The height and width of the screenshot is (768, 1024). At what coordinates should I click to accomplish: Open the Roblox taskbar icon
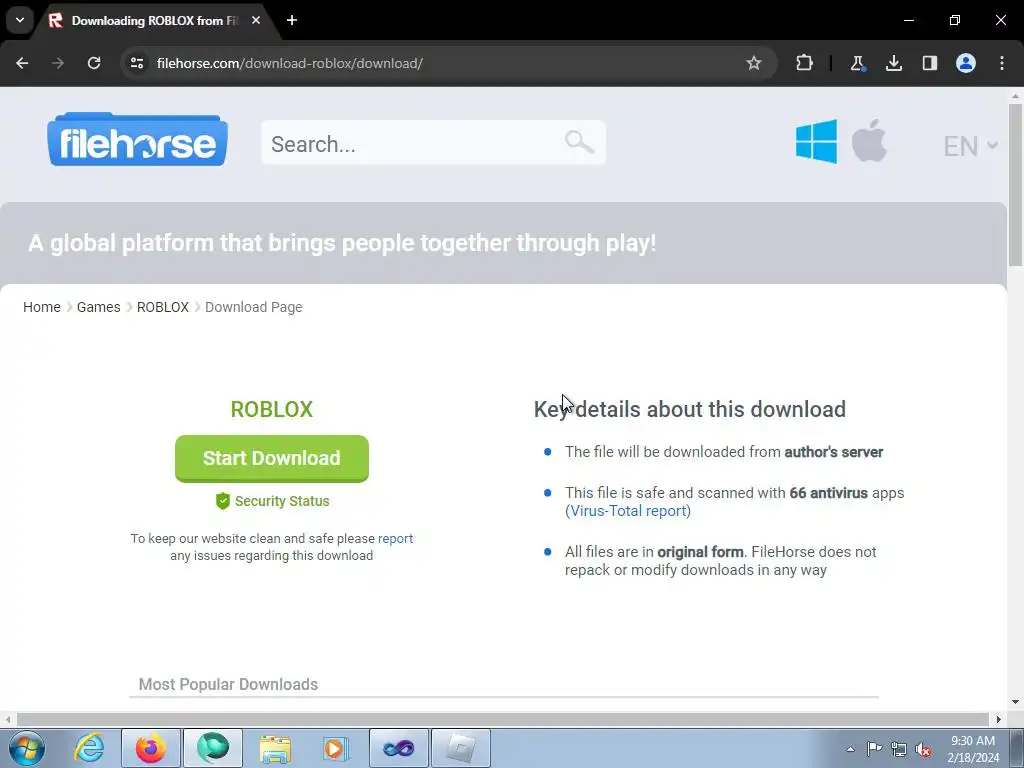pyautogui.click(x=460, y=748)
